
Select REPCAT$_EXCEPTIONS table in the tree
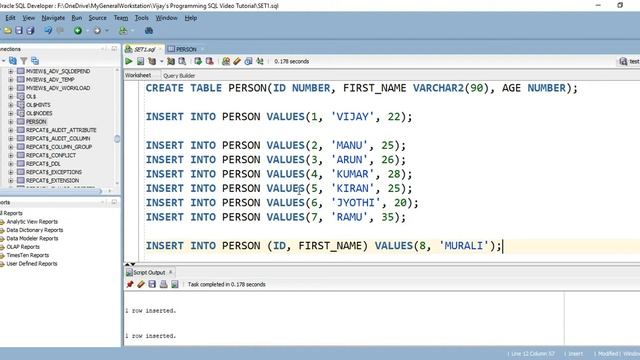point(53,172)
